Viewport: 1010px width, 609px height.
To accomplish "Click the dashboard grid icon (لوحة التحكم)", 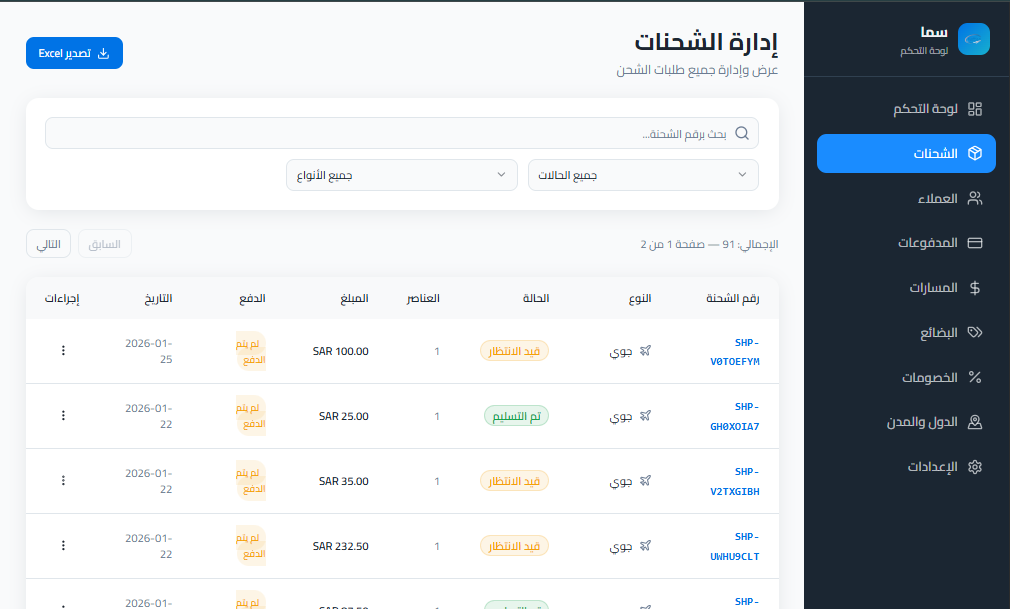I will click(976, 109).
